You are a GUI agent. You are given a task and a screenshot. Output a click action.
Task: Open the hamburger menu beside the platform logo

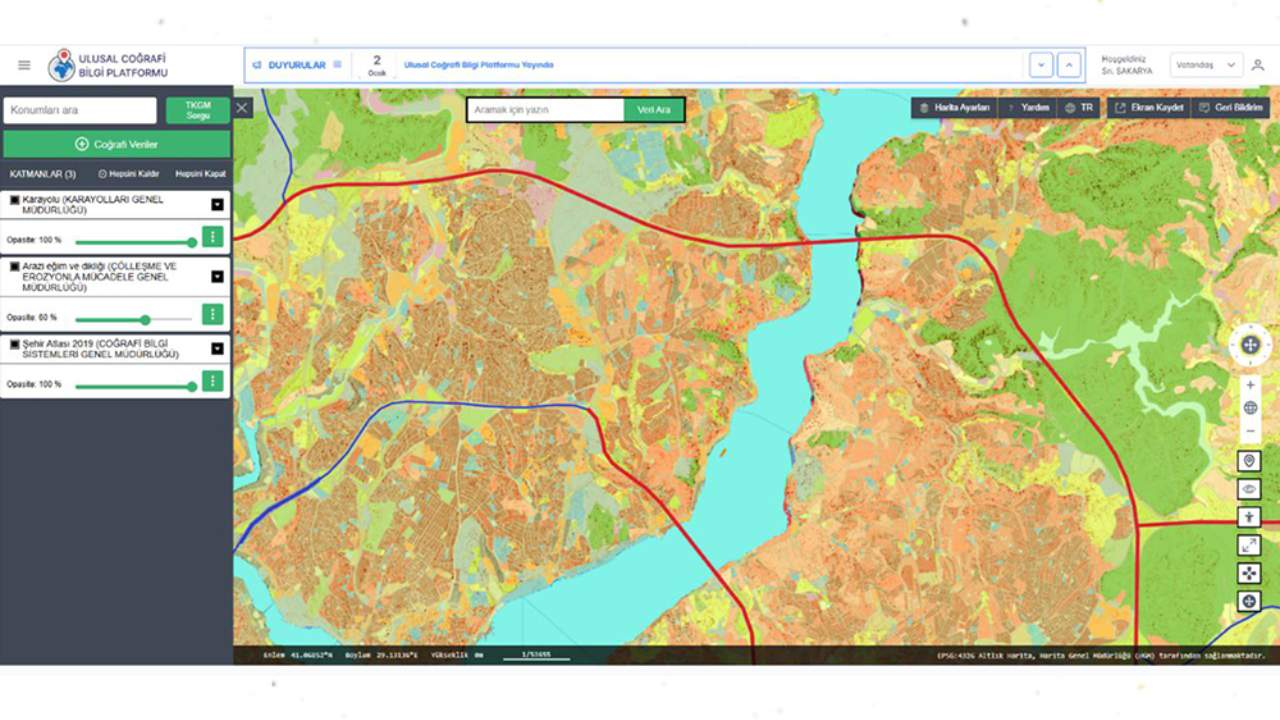(24, 65)
